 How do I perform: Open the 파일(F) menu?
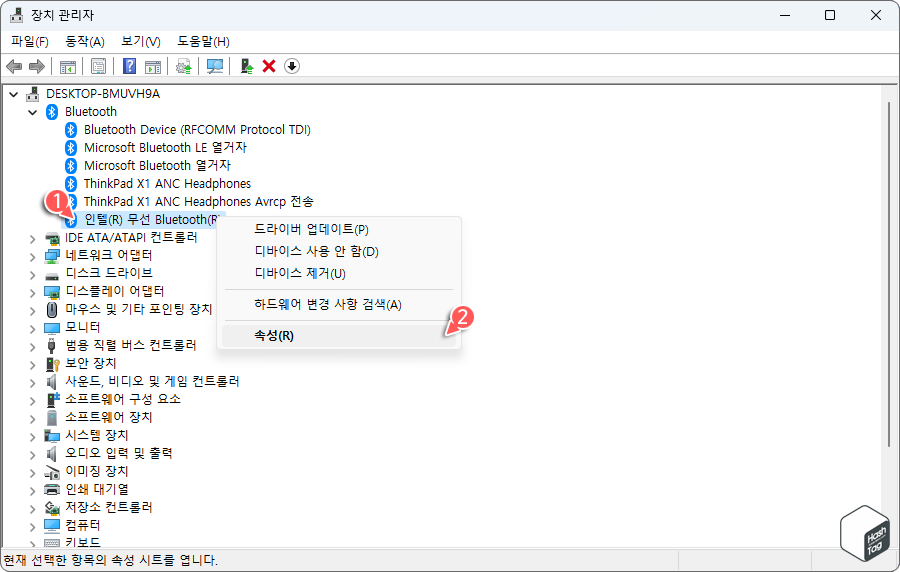(30, 41)
